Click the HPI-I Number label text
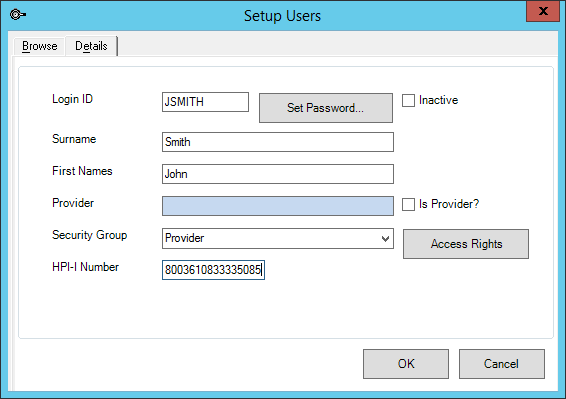566x399 pixels. click(x=86, y=267)
